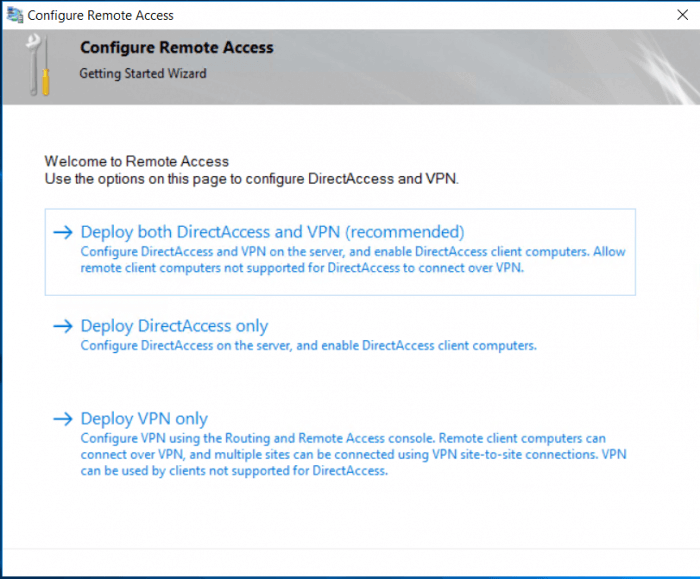Click the bold 'Configure Remote Access' header title

177,47
